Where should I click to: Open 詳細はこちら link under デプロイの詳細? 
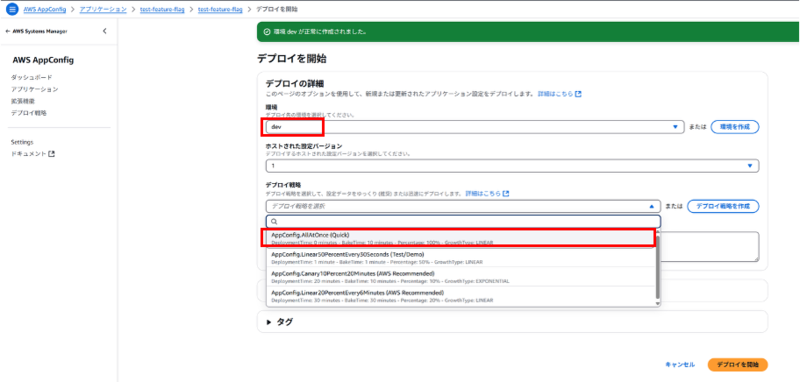pyautogui.click(x=560, y=94)
